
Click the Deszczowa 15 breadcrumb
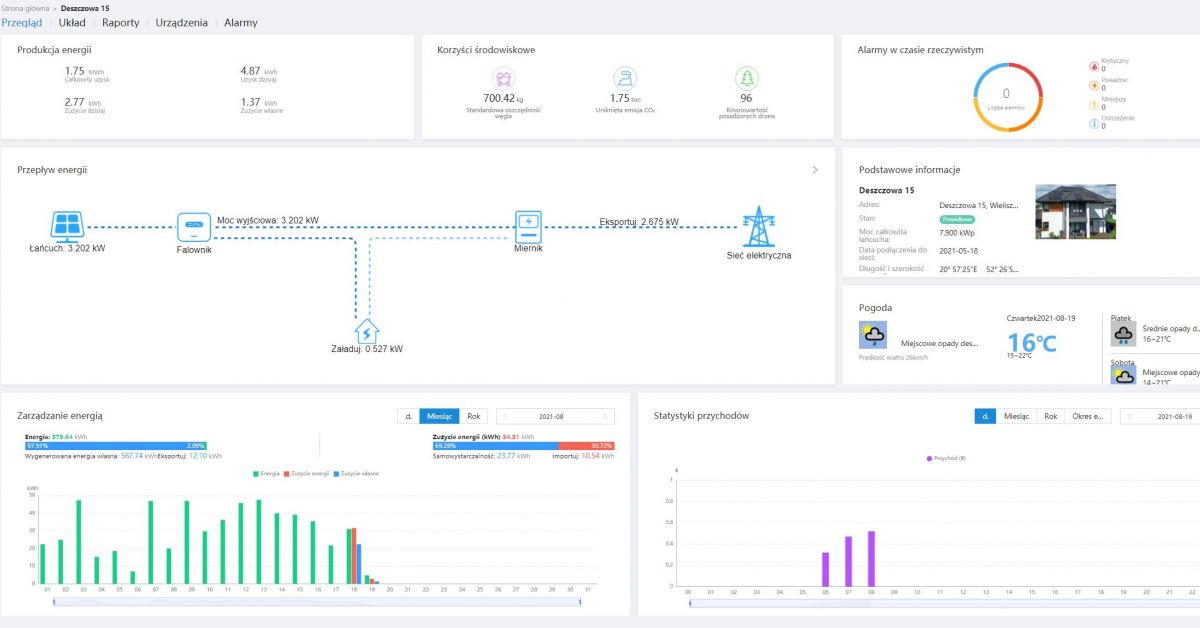pos(86,7)
